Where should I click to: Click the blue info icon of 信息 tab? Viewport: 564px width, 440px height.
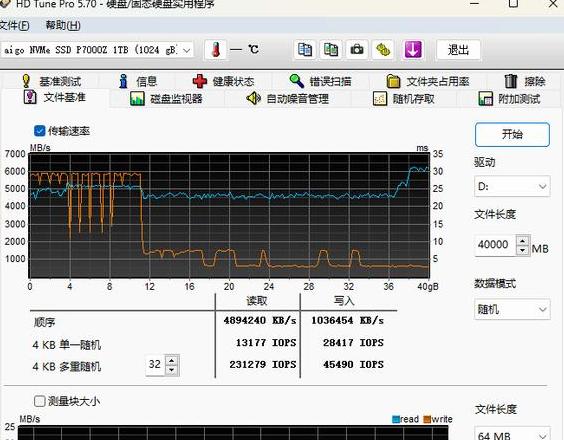pos(123,81)
